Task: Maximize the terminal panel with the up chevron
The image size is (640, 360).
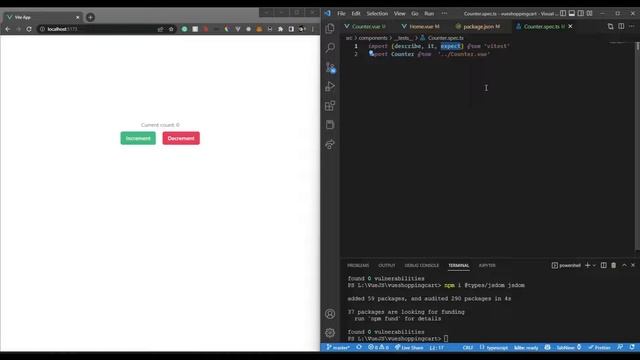Action: (624, 265)
